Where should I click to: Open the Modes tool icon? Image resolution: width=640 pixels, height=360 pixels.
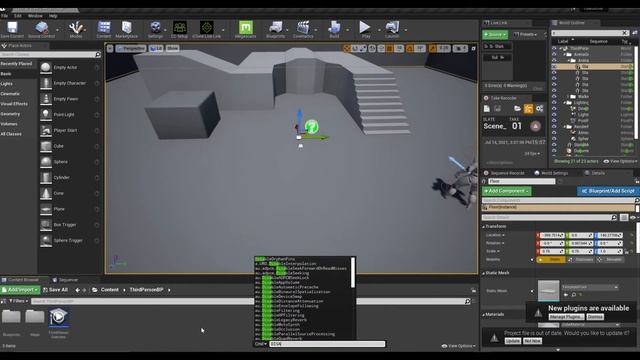[76, 29]
